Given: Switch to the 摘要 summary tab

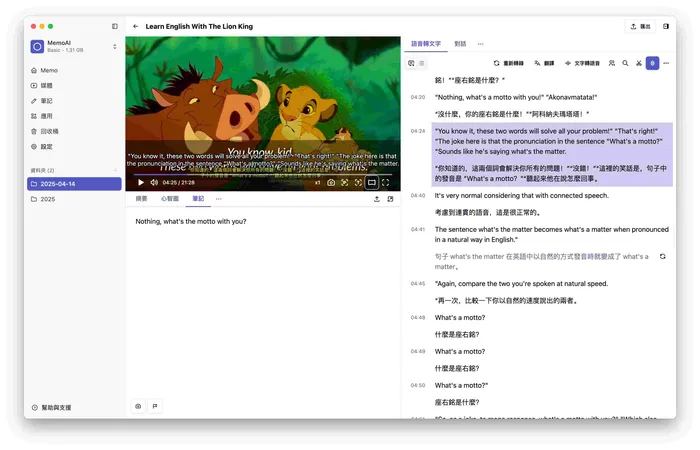Looking at the screenshot, I should (142, 199).
